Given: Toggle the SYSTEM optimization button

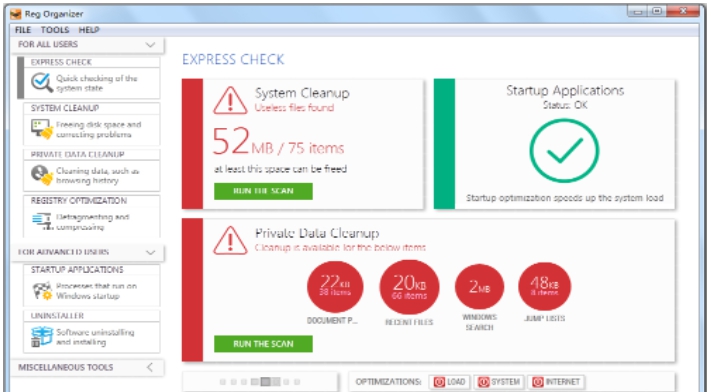Looking at the screenshot, I should pos(499,382).
